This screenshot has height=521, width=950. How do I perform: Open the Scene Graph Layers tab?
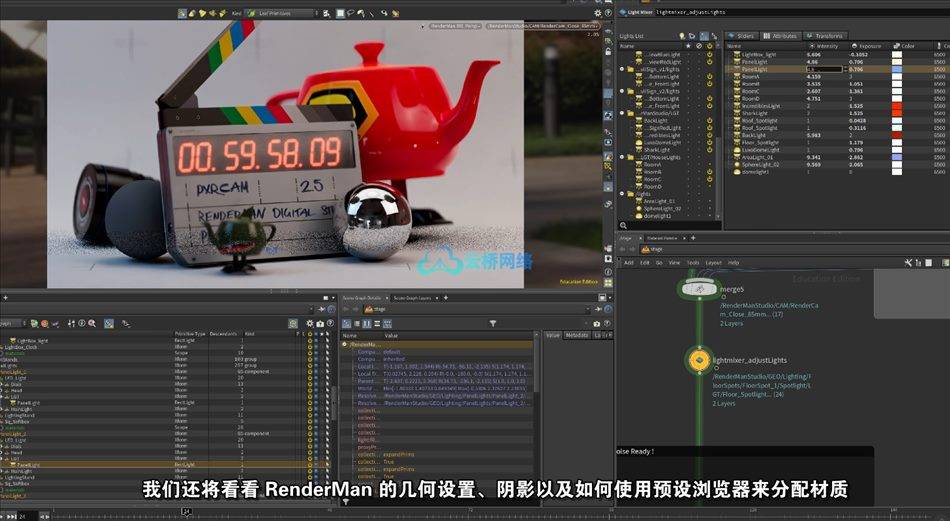pyautogui.click(x=412, y=298)
